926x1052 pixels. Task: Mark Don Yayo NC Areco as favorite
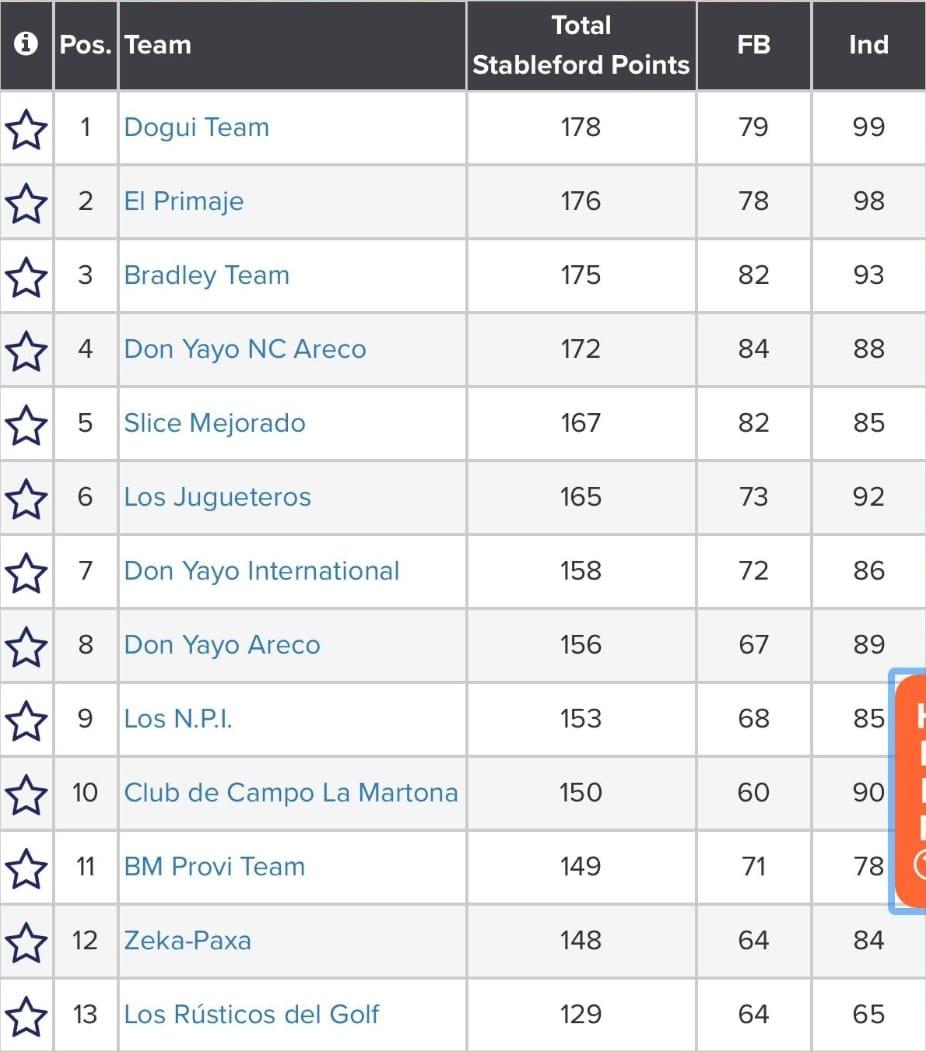click(26, 351)
